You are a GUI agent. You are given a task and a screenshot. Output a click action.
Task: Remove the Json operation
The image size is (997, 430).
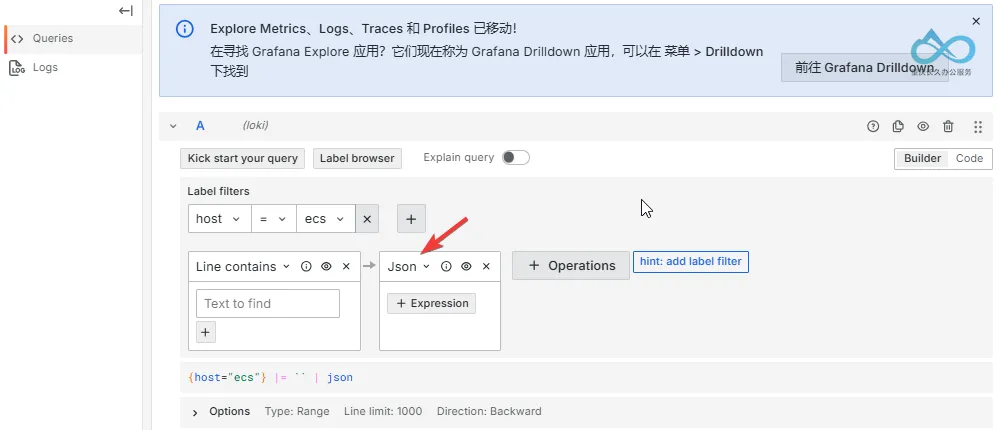[x=486, y=267]
